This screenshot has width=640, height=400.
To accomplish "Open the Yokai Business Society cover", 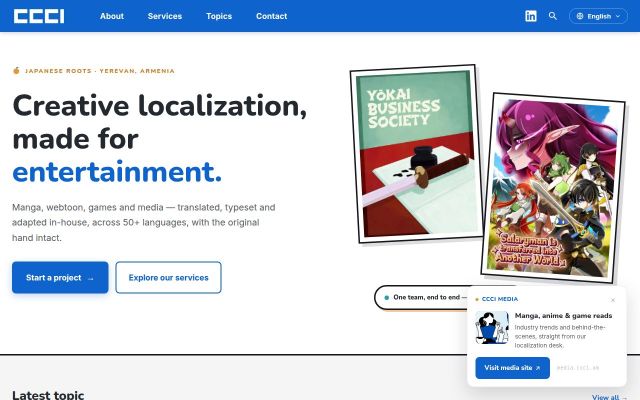I will pos(417,154).
